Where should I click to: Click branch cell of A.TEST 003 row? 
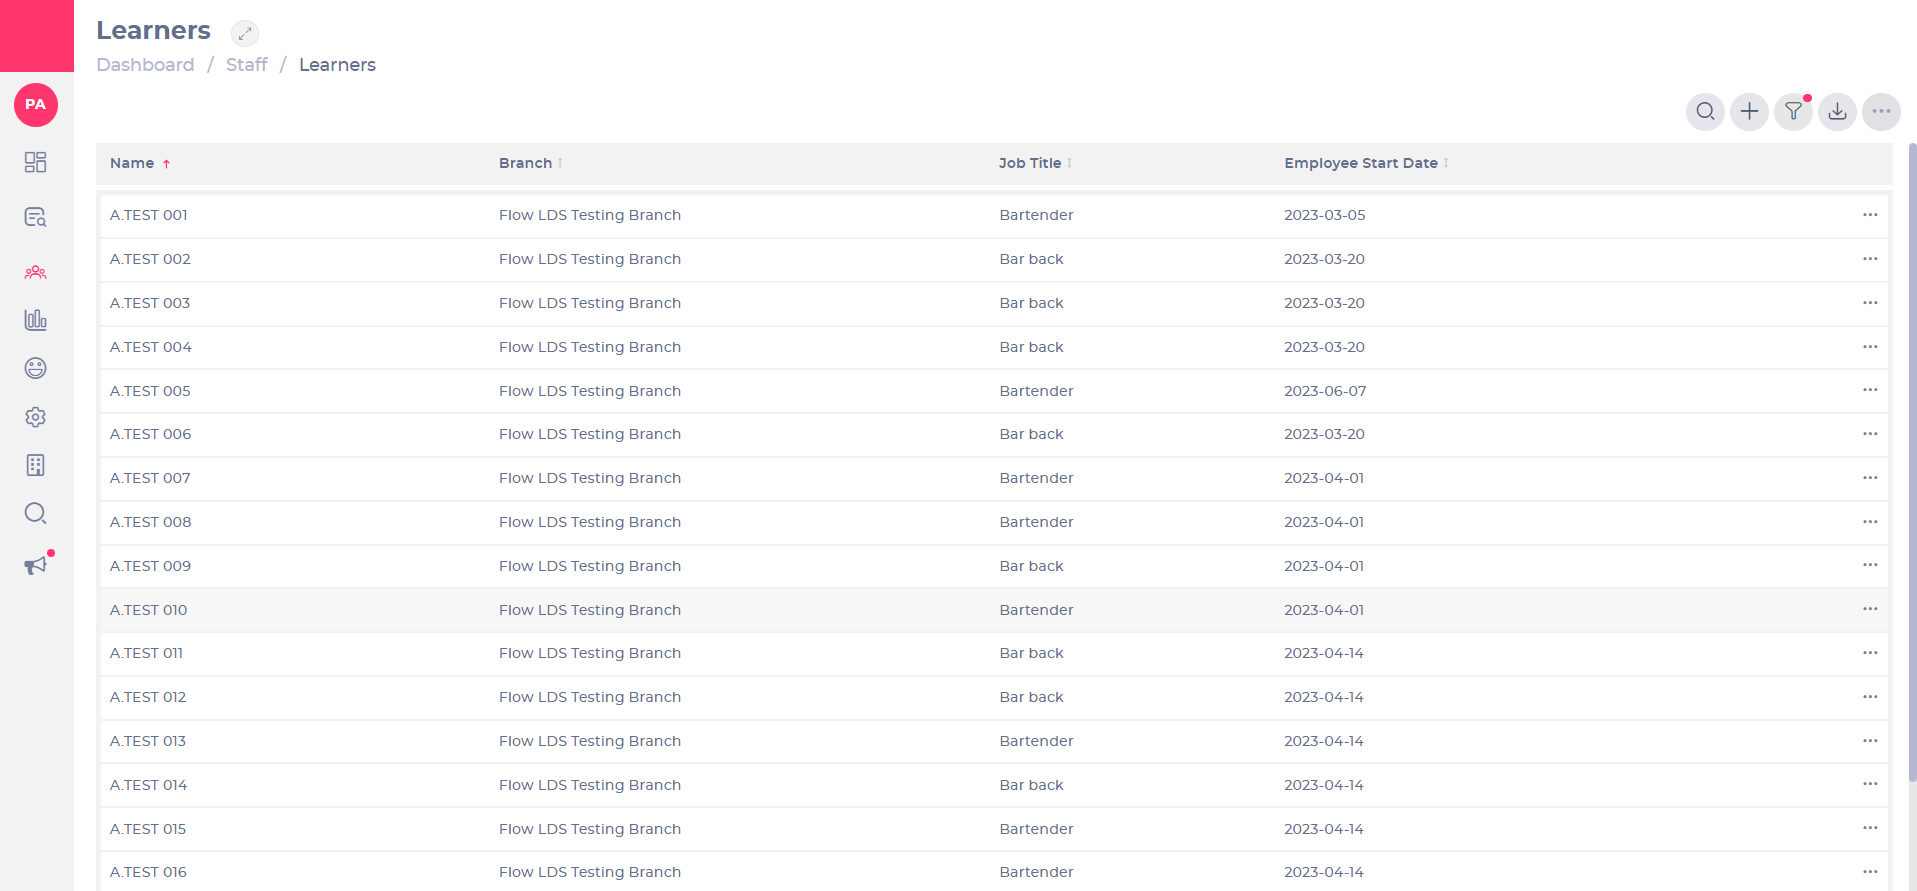click(x=590, y=303)
